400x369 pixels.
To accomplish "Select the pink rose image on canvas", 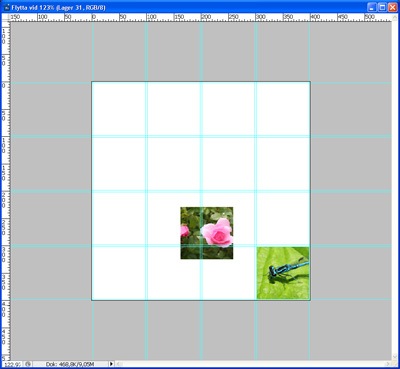I will coord(207,233).
